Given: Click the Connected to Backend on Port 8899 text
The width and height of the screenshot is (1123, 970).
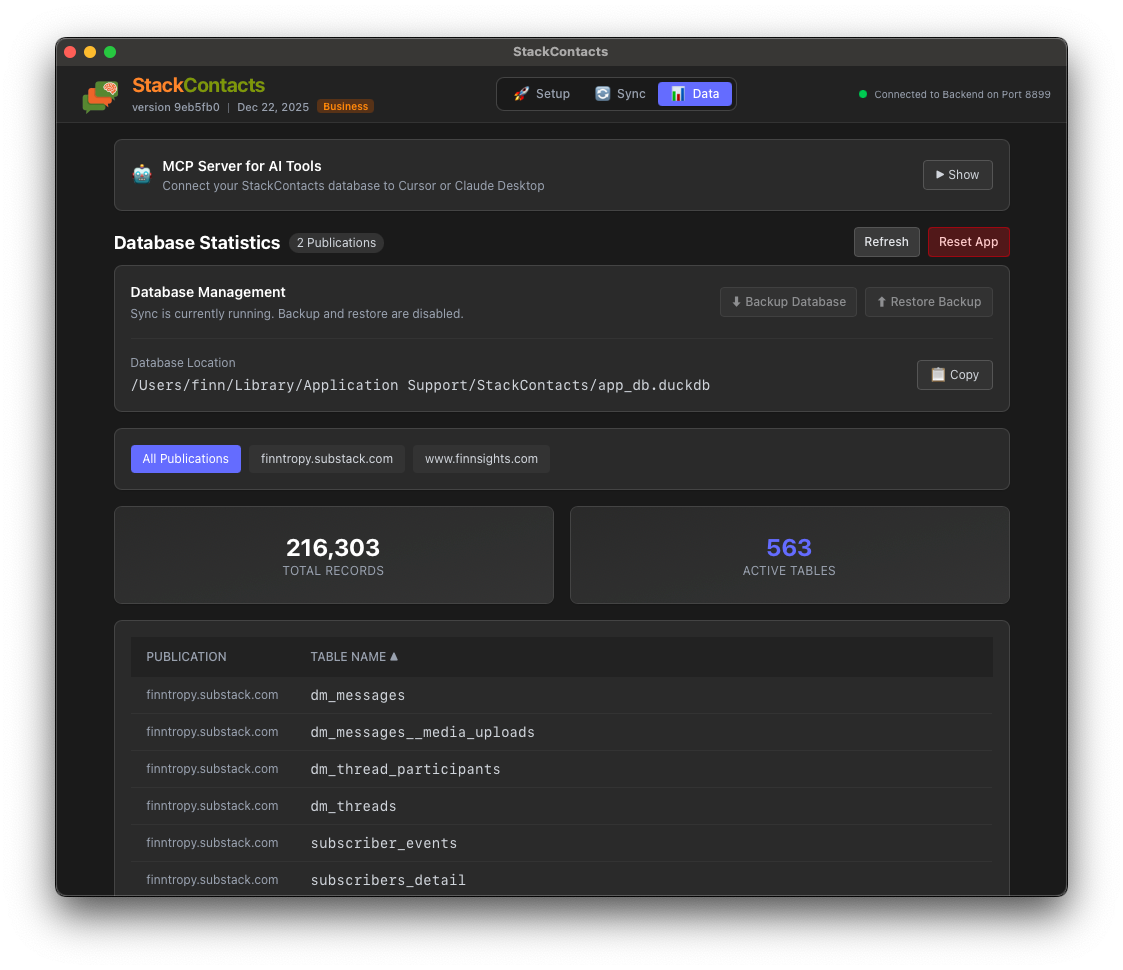Looking at the screenshot, I should (962, 95).
